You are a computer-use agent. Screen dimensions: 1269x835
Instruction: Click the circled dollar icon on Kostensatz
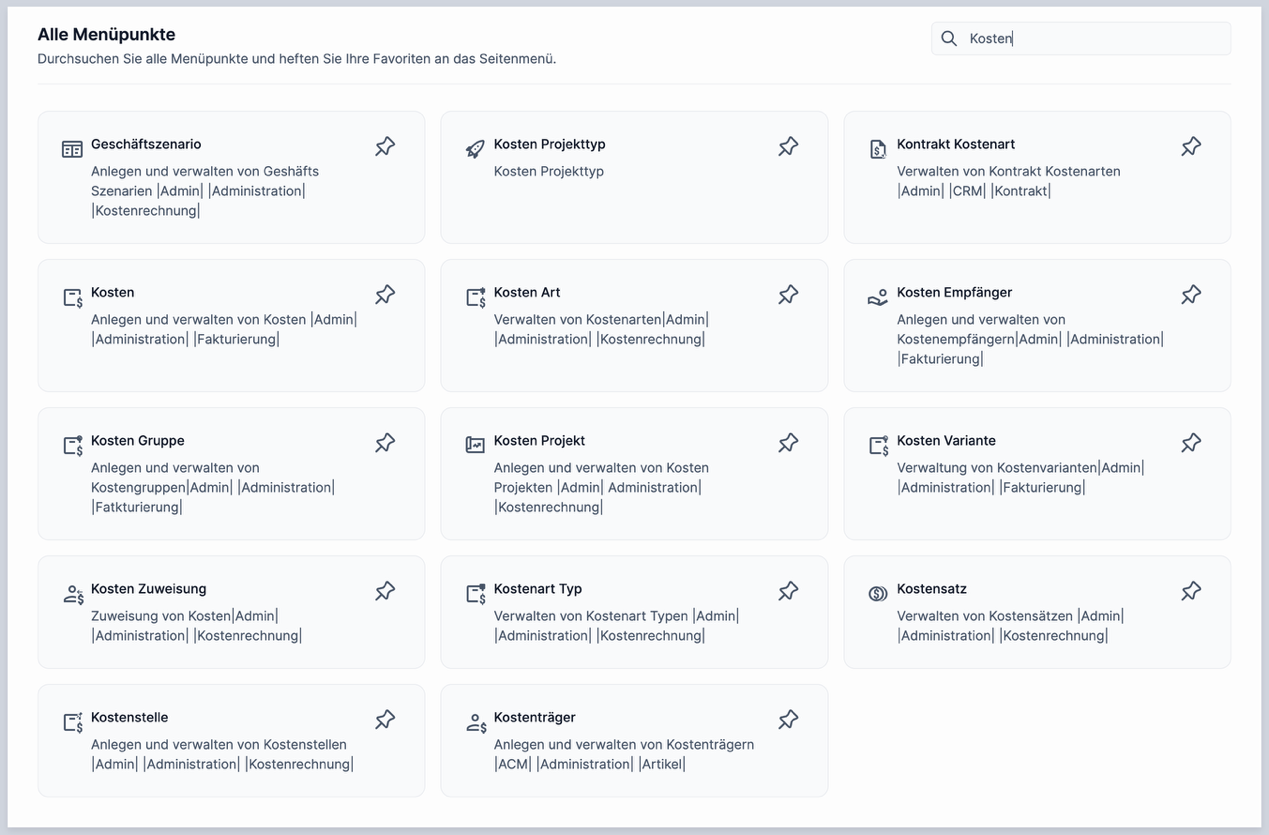click(x=877, y=592)
